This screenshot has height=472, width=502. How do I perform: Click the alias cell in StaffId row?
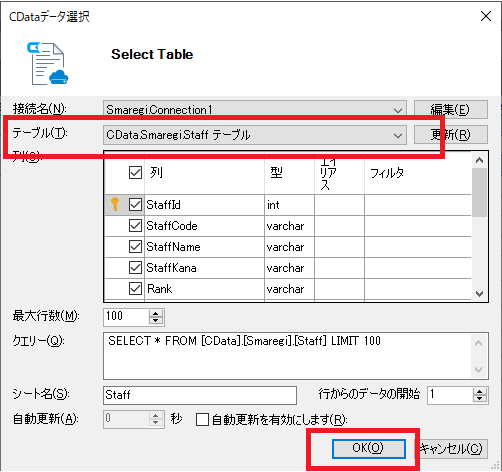coord(339,205)
